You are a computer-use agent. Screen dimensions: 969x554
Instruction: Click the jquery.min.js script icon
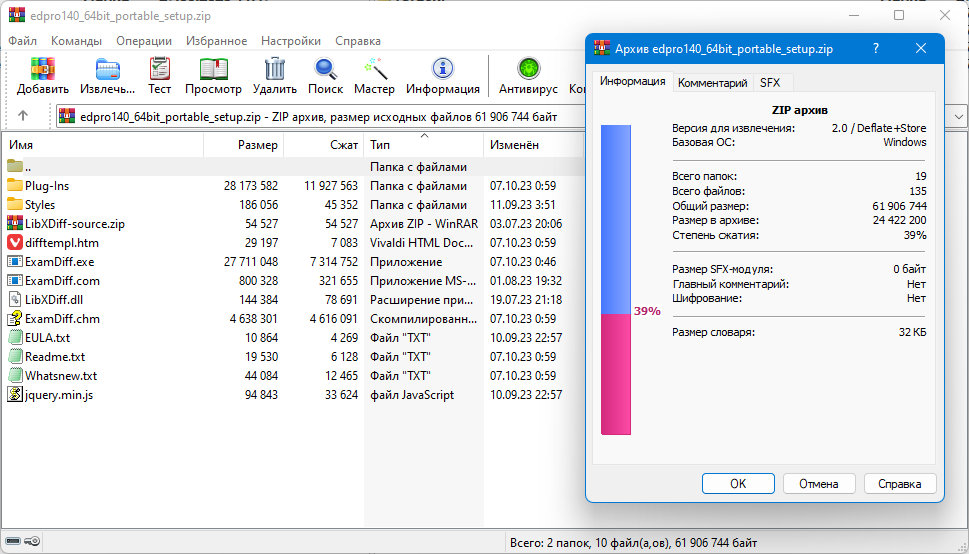[x=15, y=394]
